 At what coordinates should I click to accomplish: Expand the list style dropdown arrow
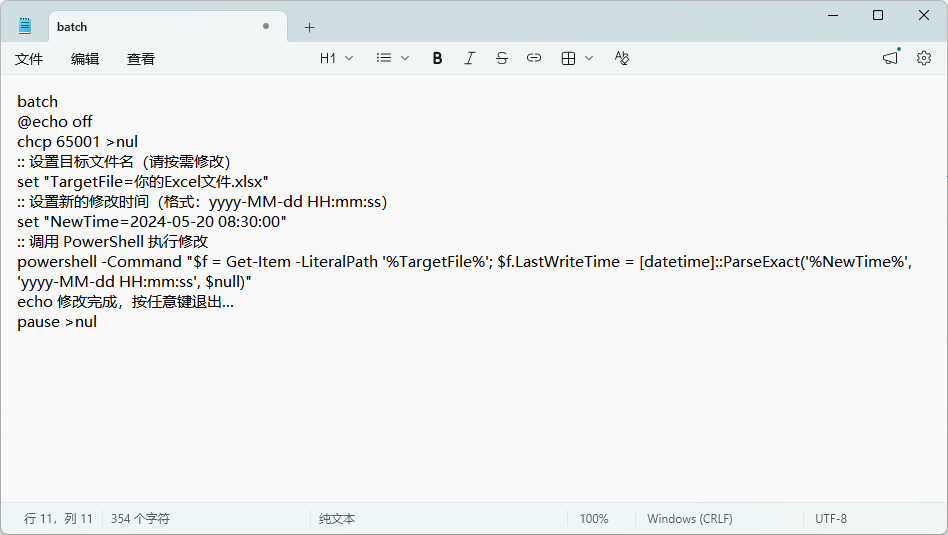(405, 58)
